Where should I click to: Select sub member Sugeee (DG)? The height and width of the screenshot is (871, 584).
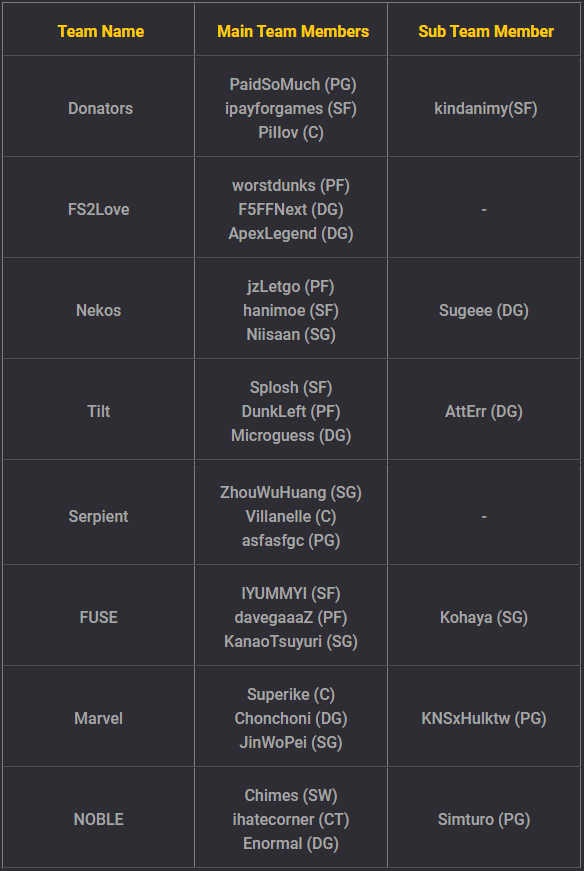pos(483,311)
